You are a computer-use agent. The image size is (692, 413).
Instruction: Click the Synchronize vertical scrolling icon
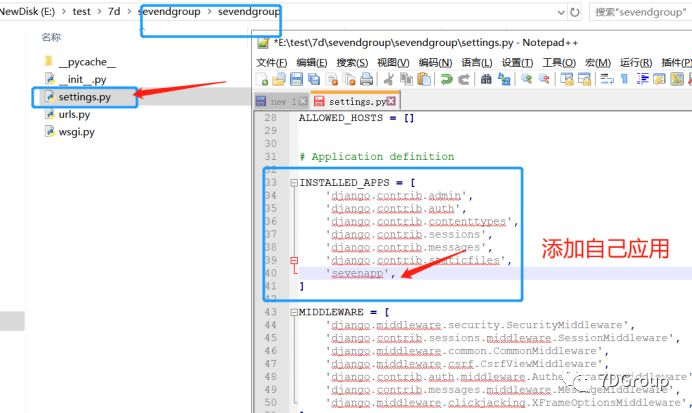tap(567, 79)
